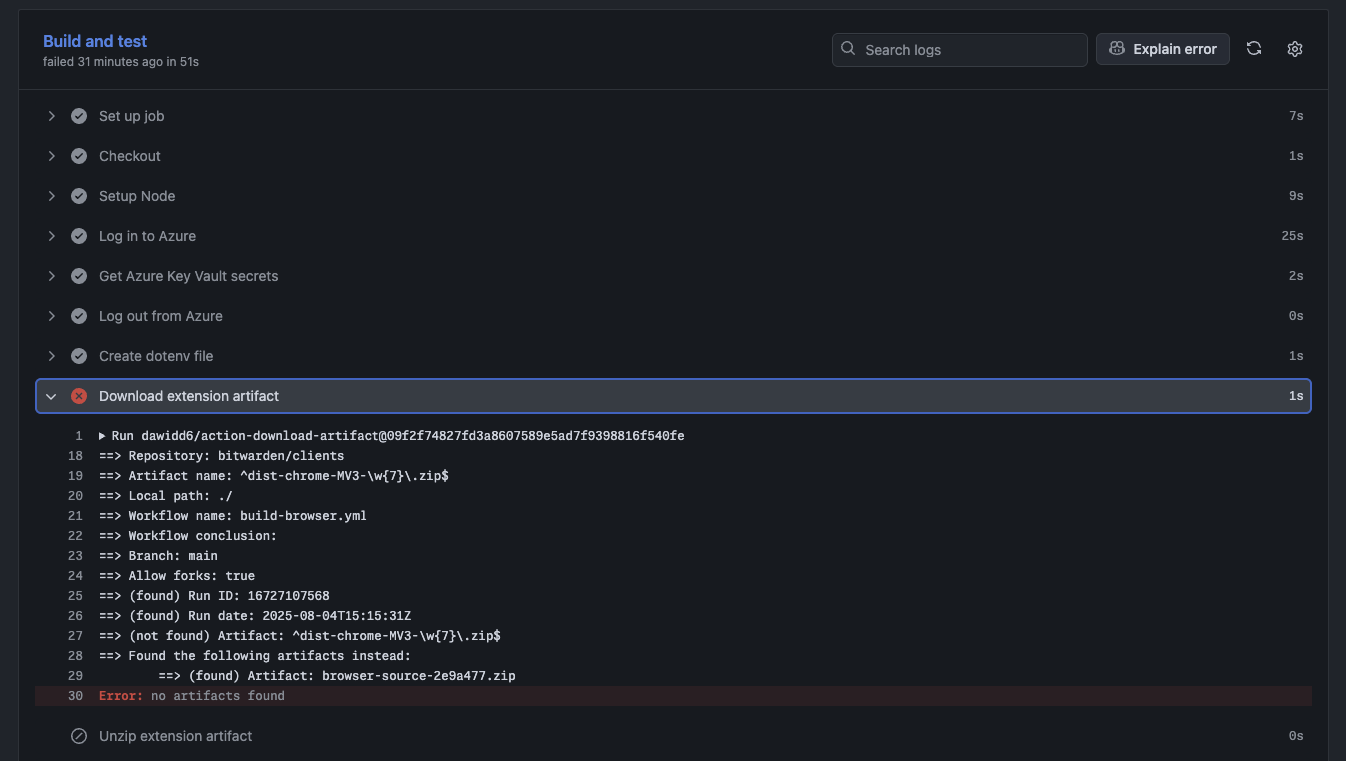Click the refresh logs icon
The height and width of the screenshot is (761, 1346).
click(x=1253, y=49)
